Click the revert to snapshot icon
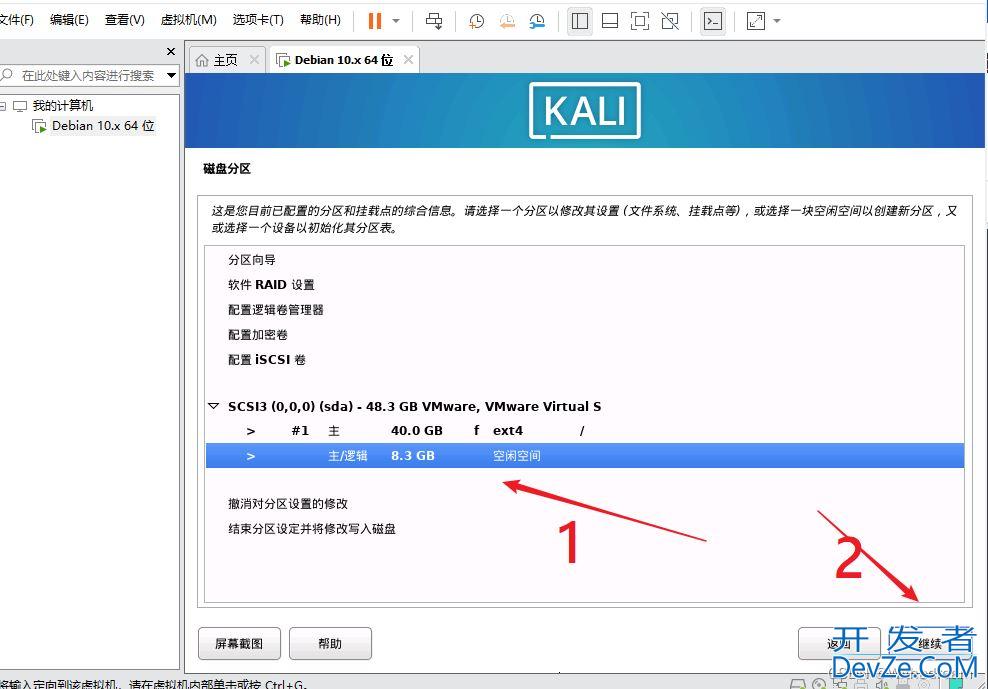Viewport: 988px width, 689px height. pos(507,21)
